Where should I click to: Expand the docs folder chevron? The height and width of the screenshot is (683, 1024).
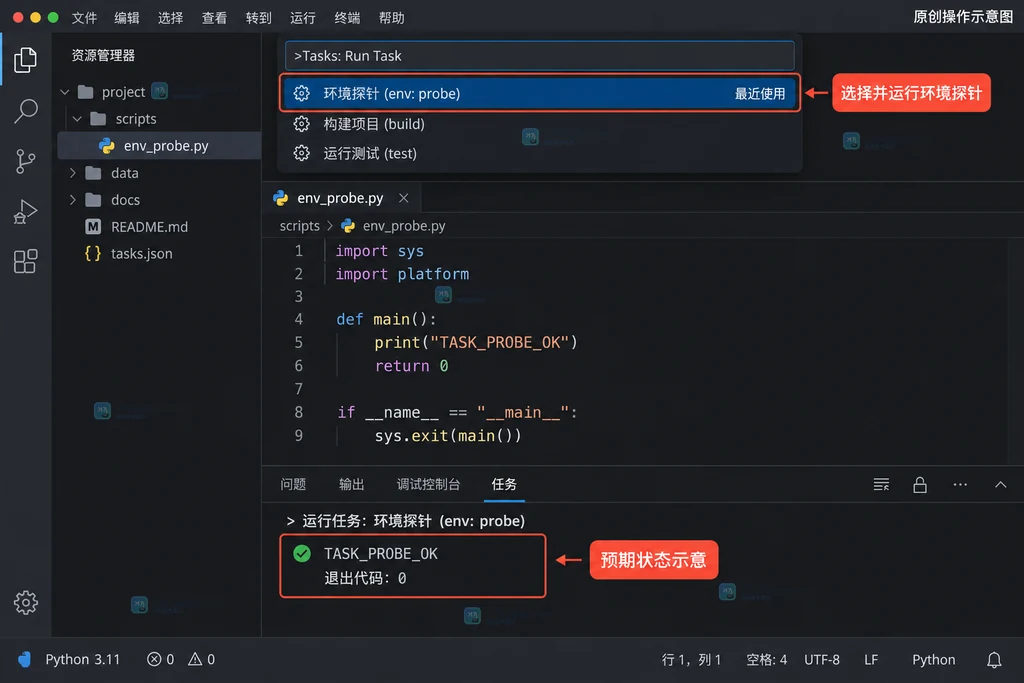point(72,200)
